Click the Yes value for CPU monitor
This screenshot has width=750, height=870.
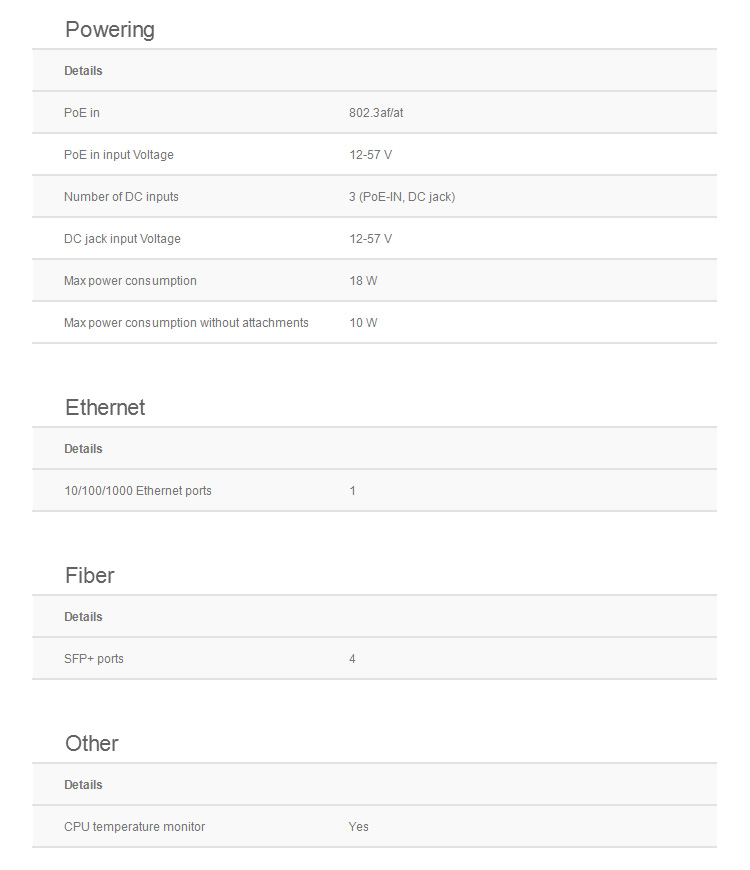point(358,827)
